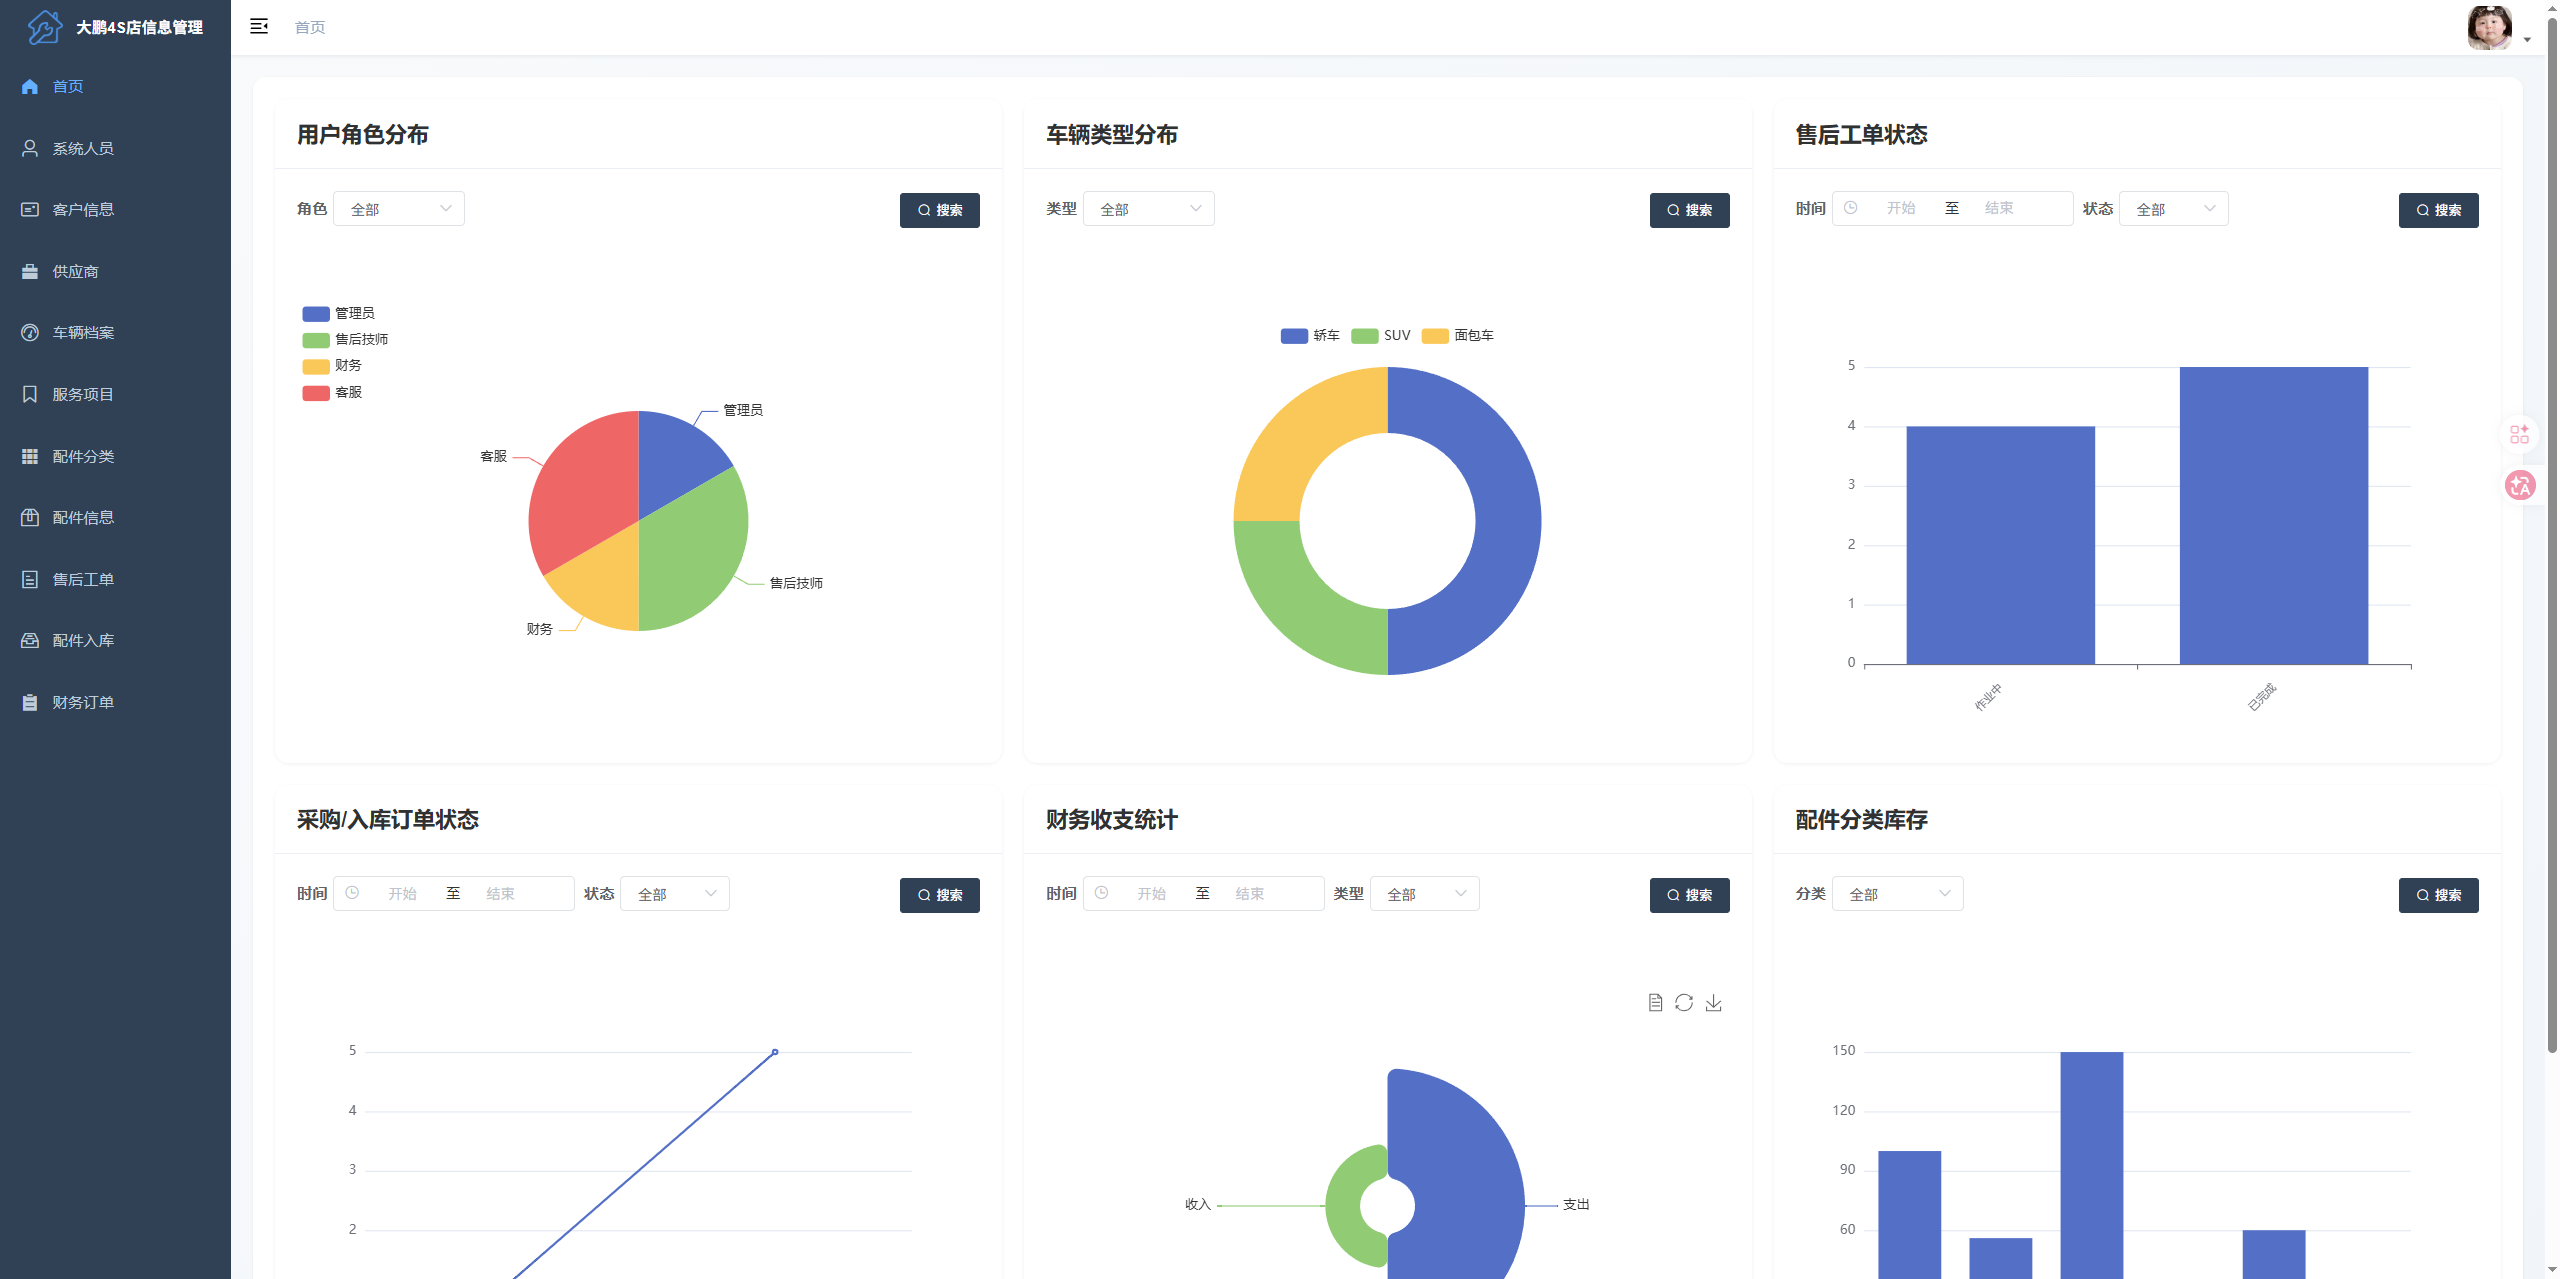The width and height of the screenshot is (2560, 1279).
Task: Open 售后工单 menu item
Action: coord(115,579)
